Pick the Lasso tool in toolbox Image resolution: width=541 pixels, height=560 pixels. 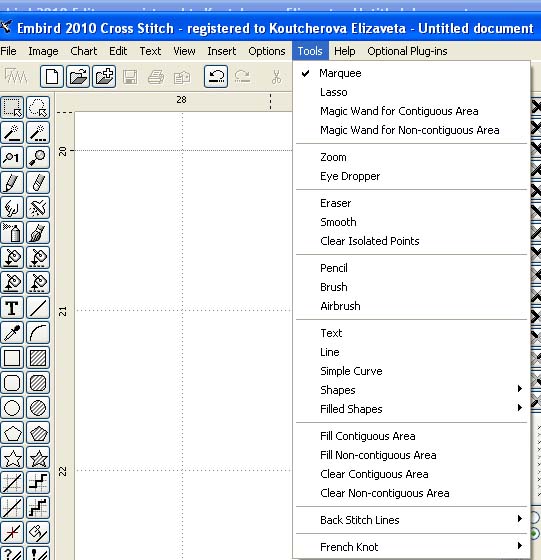38,107
